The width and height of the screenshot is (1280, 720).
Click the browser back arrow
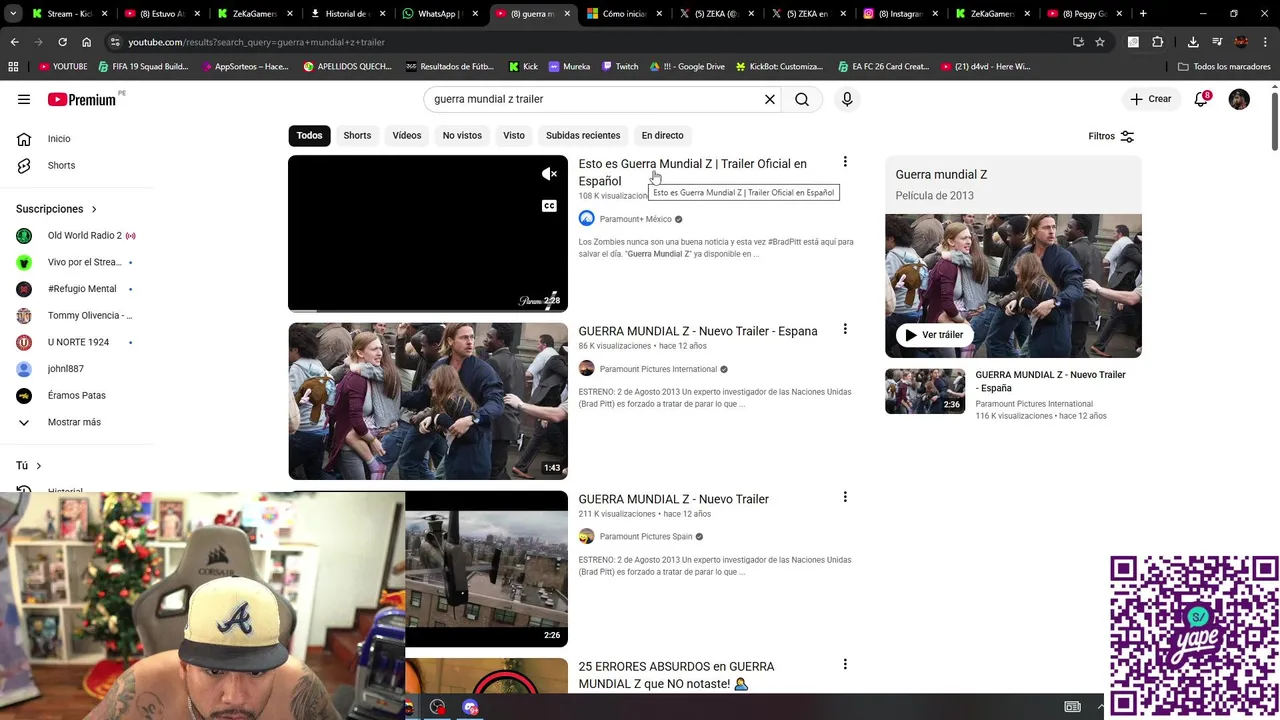tap(14, 42)
